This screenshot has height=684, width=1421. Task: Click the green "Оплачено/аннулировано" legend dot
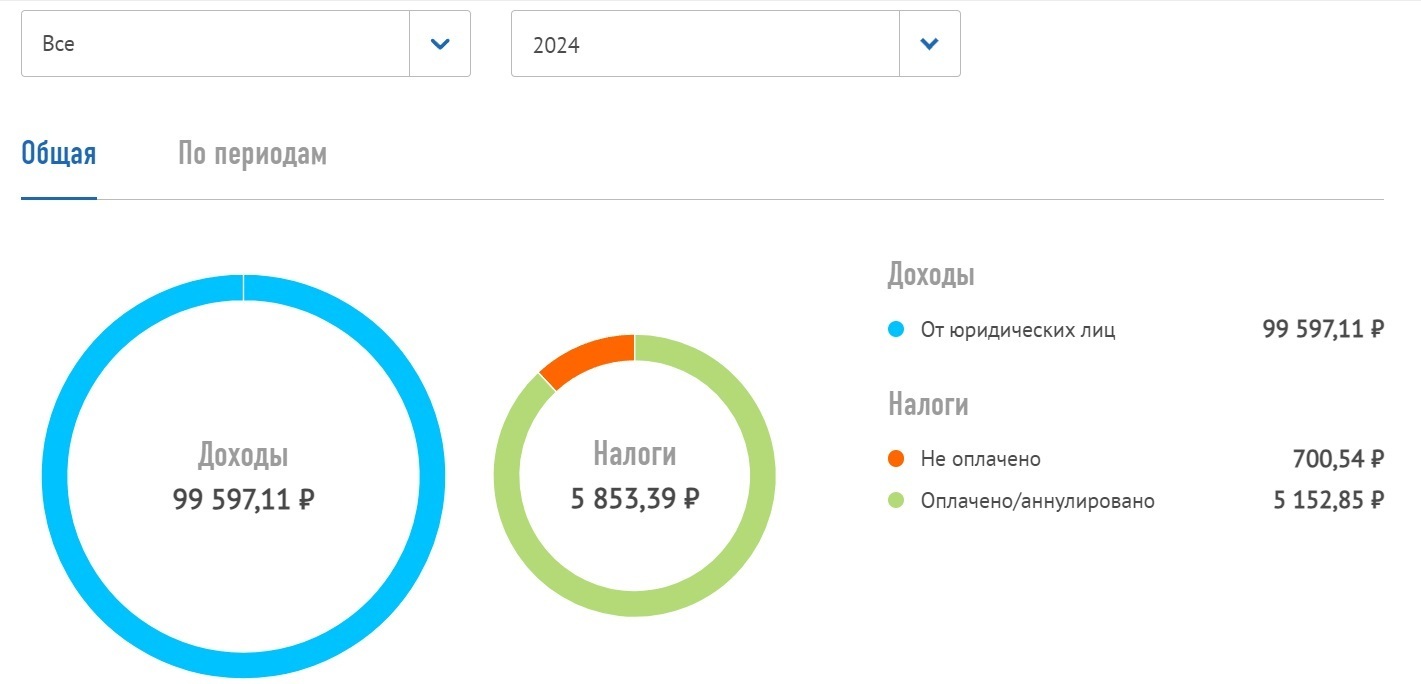tap(896, 501)
